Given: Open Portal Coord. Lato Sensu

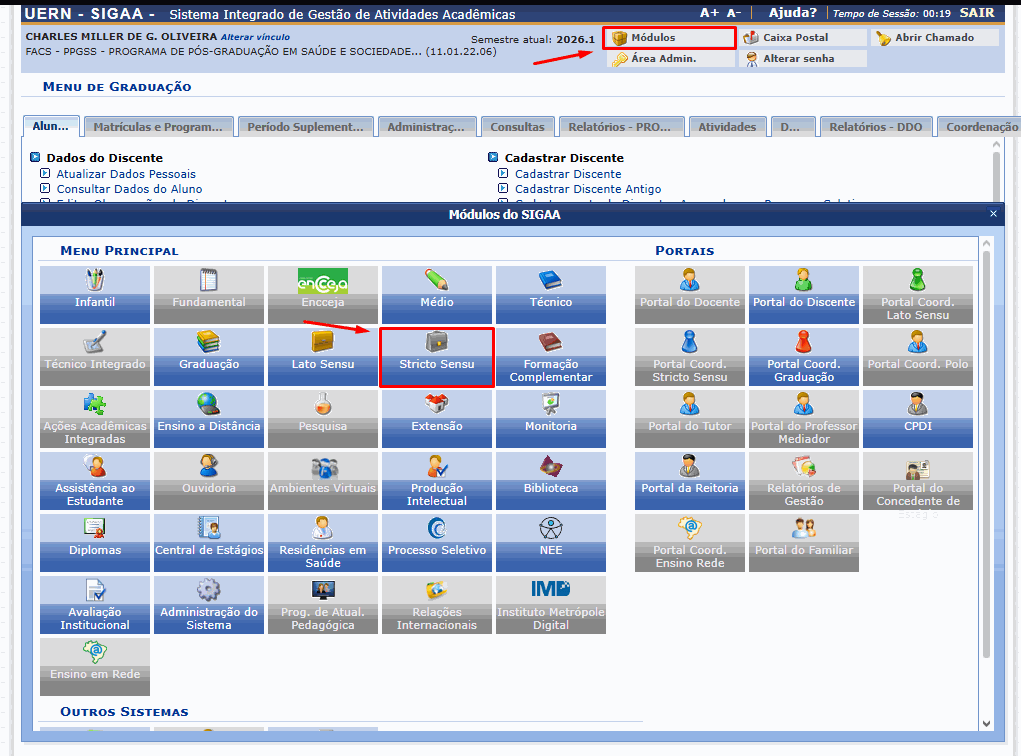Looking at the screenshot, I should pyautogui.click(x=917, y=294).
